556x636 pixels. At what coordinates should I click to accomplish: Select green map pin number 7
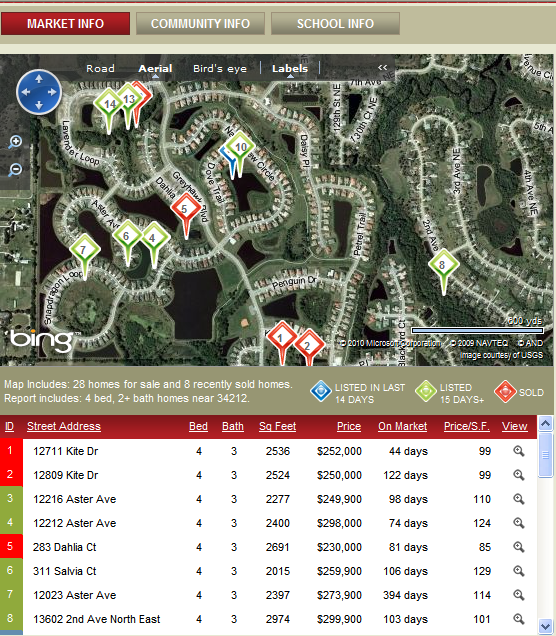(x=84, y=250)
